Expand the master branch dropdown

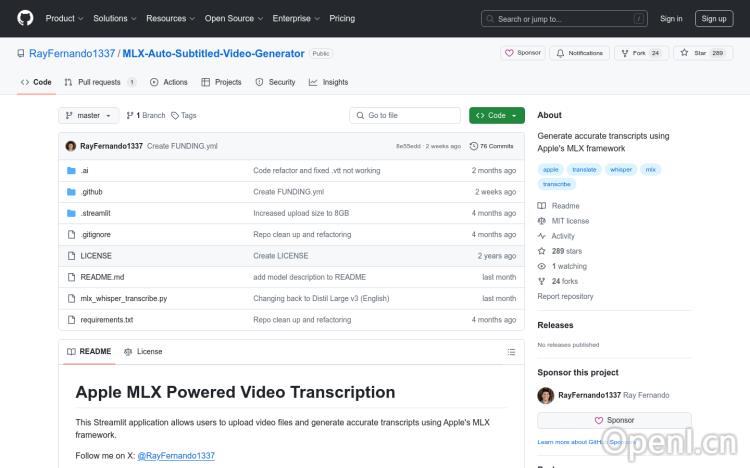(89, 116)
